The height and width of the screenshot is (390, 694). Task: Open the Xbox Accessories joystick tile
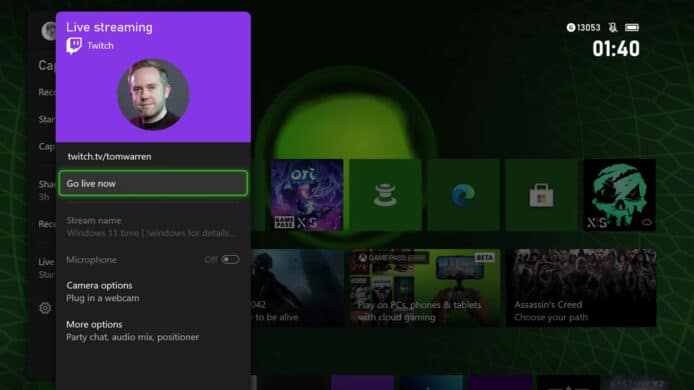[385, 195]
